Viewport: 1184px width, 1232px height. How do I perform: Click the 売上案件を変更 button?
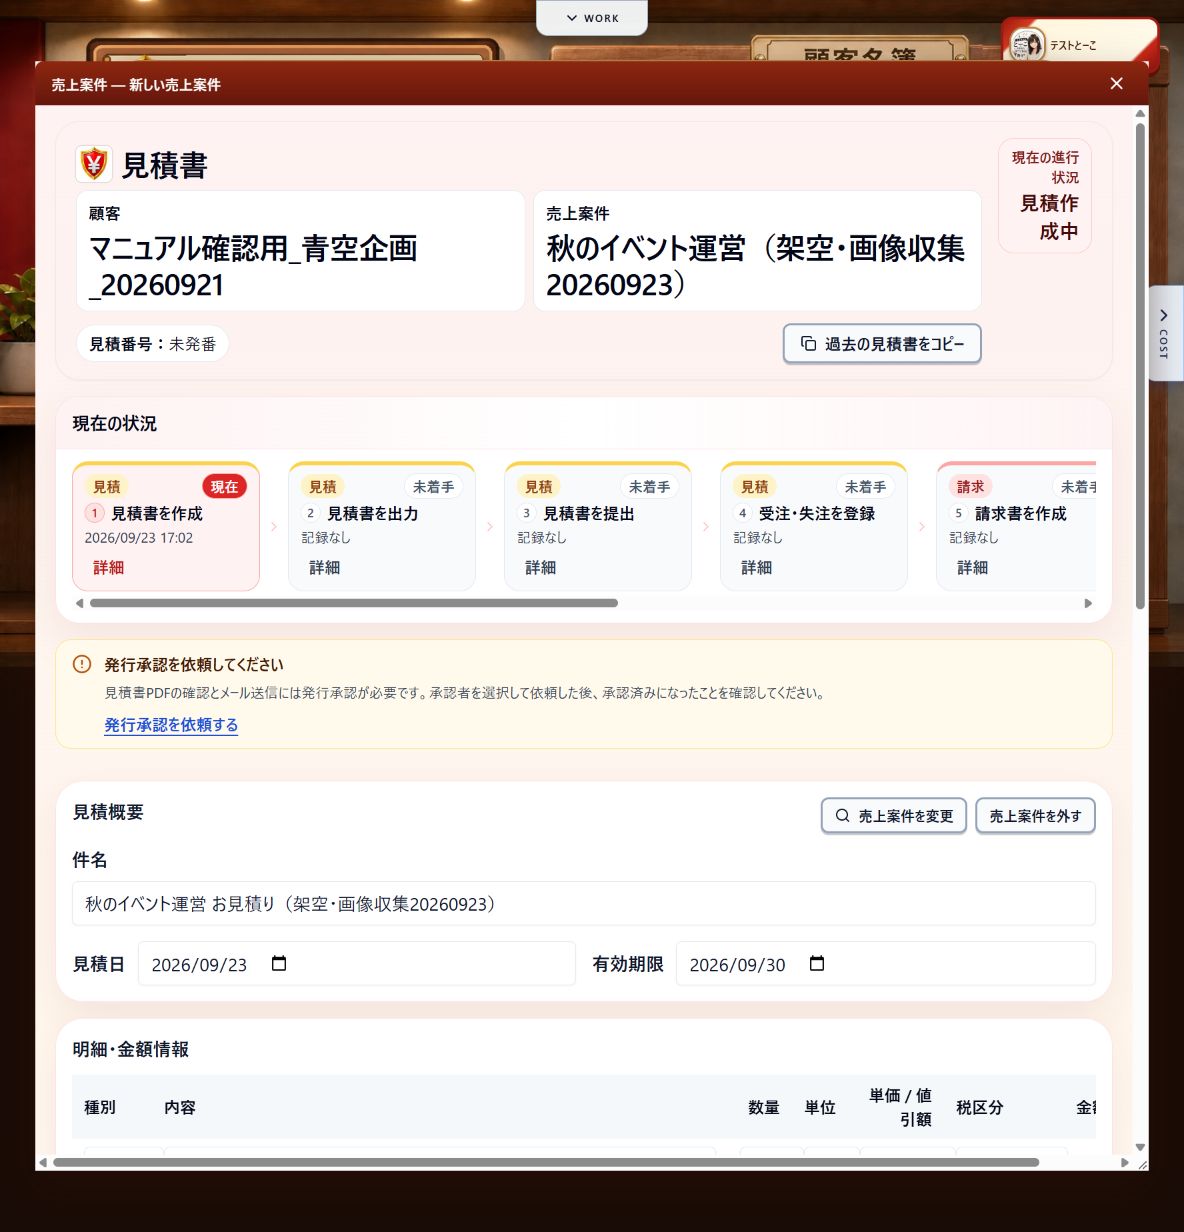pos(894,816)
